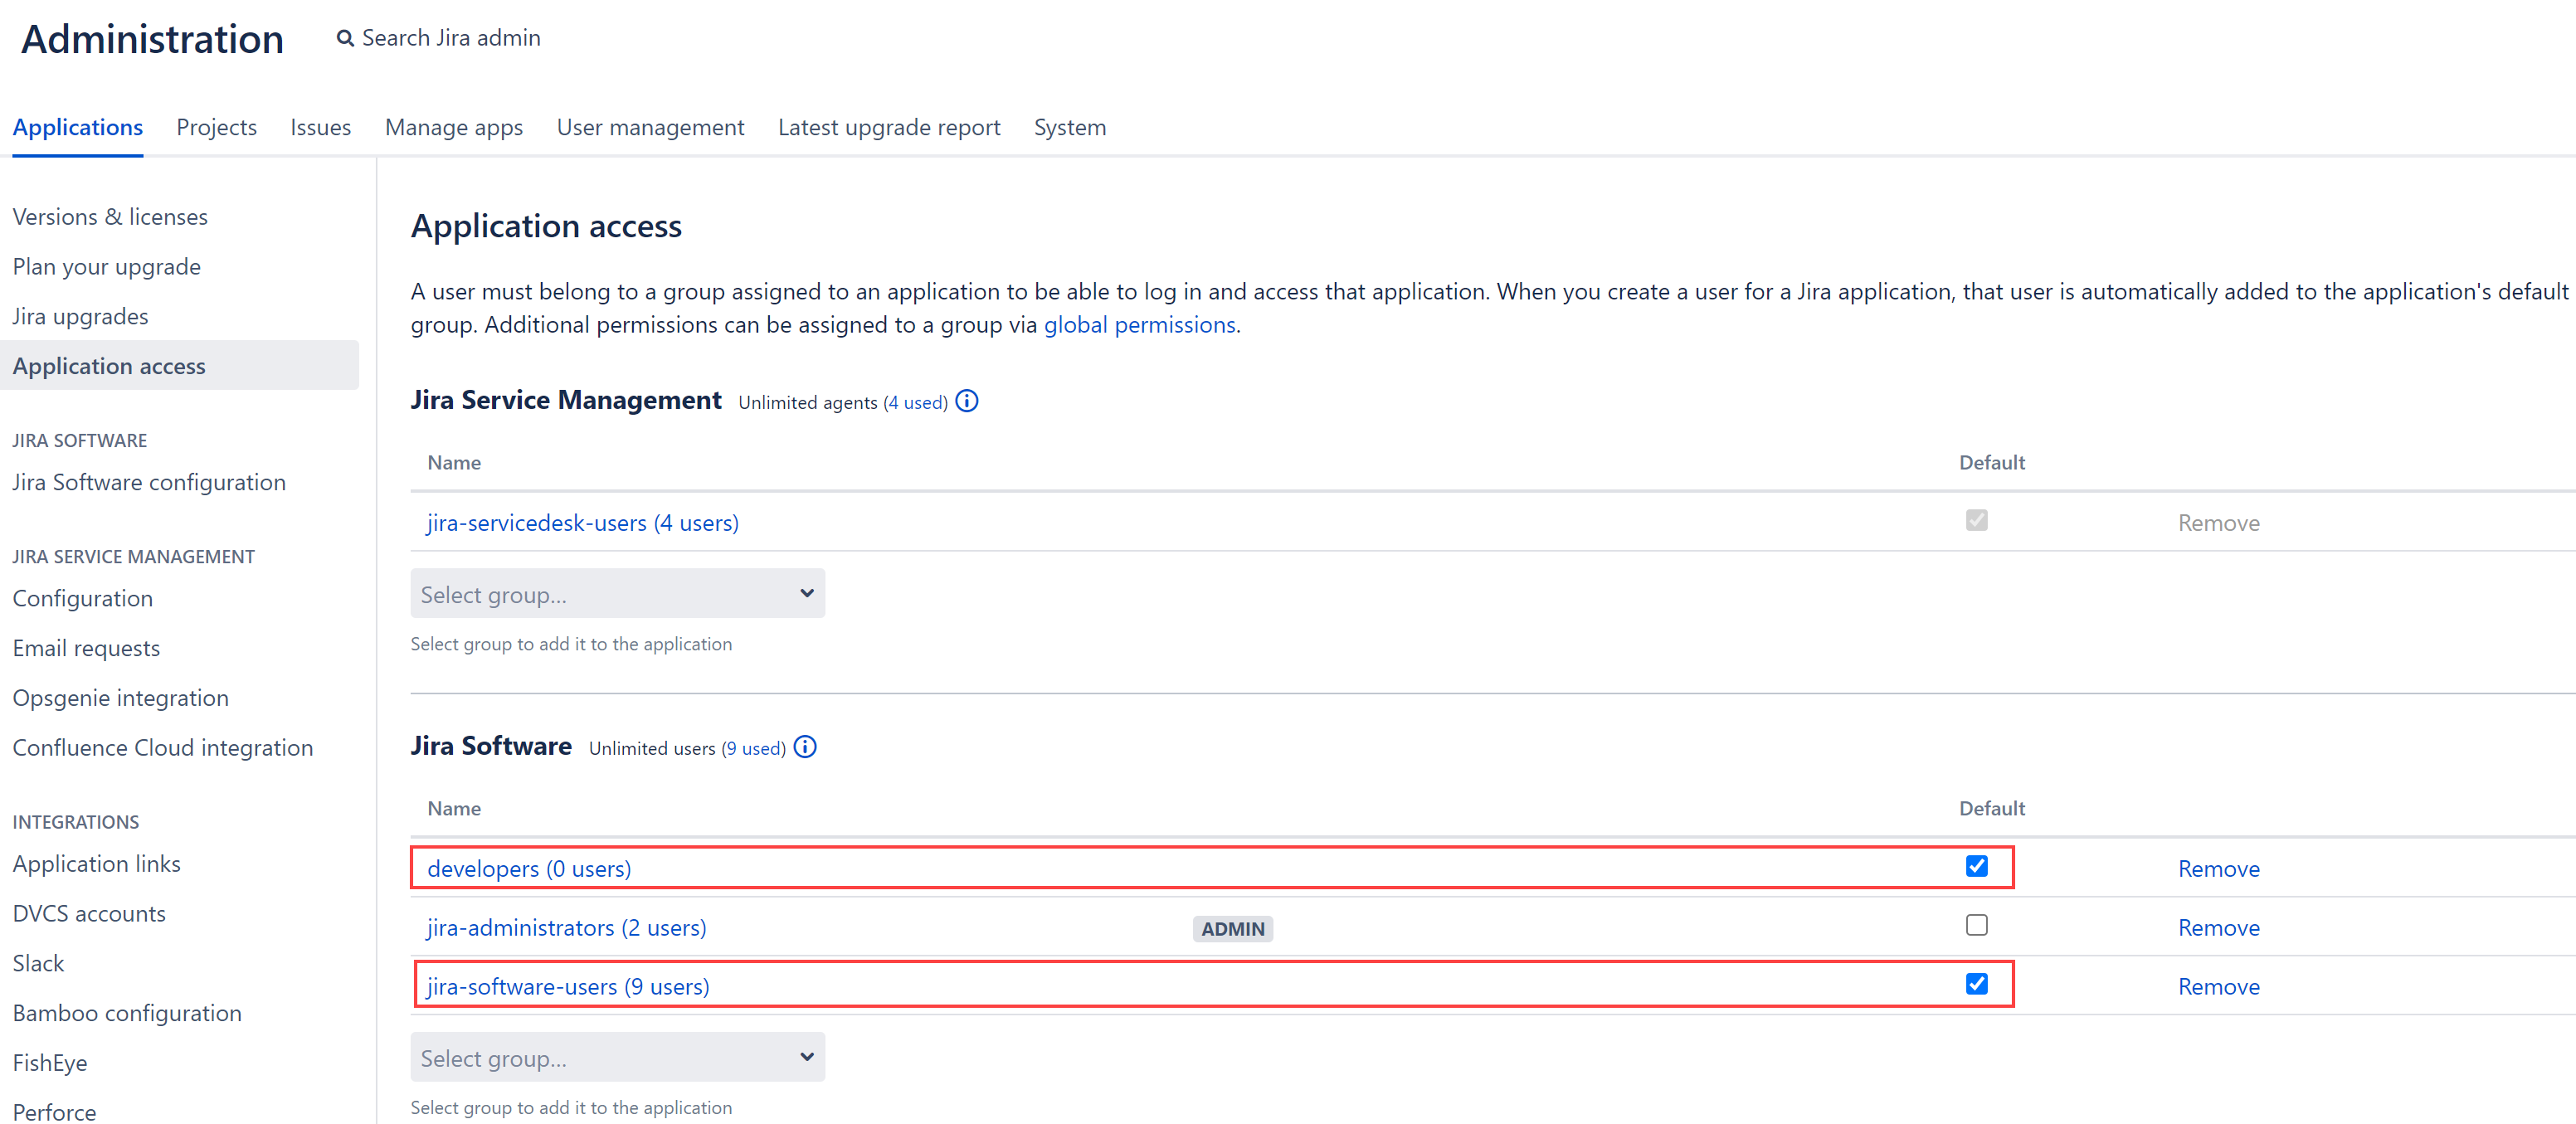Click the search magnifier icon
The height and width of the screenshot is (1124, 2576).
345,39
